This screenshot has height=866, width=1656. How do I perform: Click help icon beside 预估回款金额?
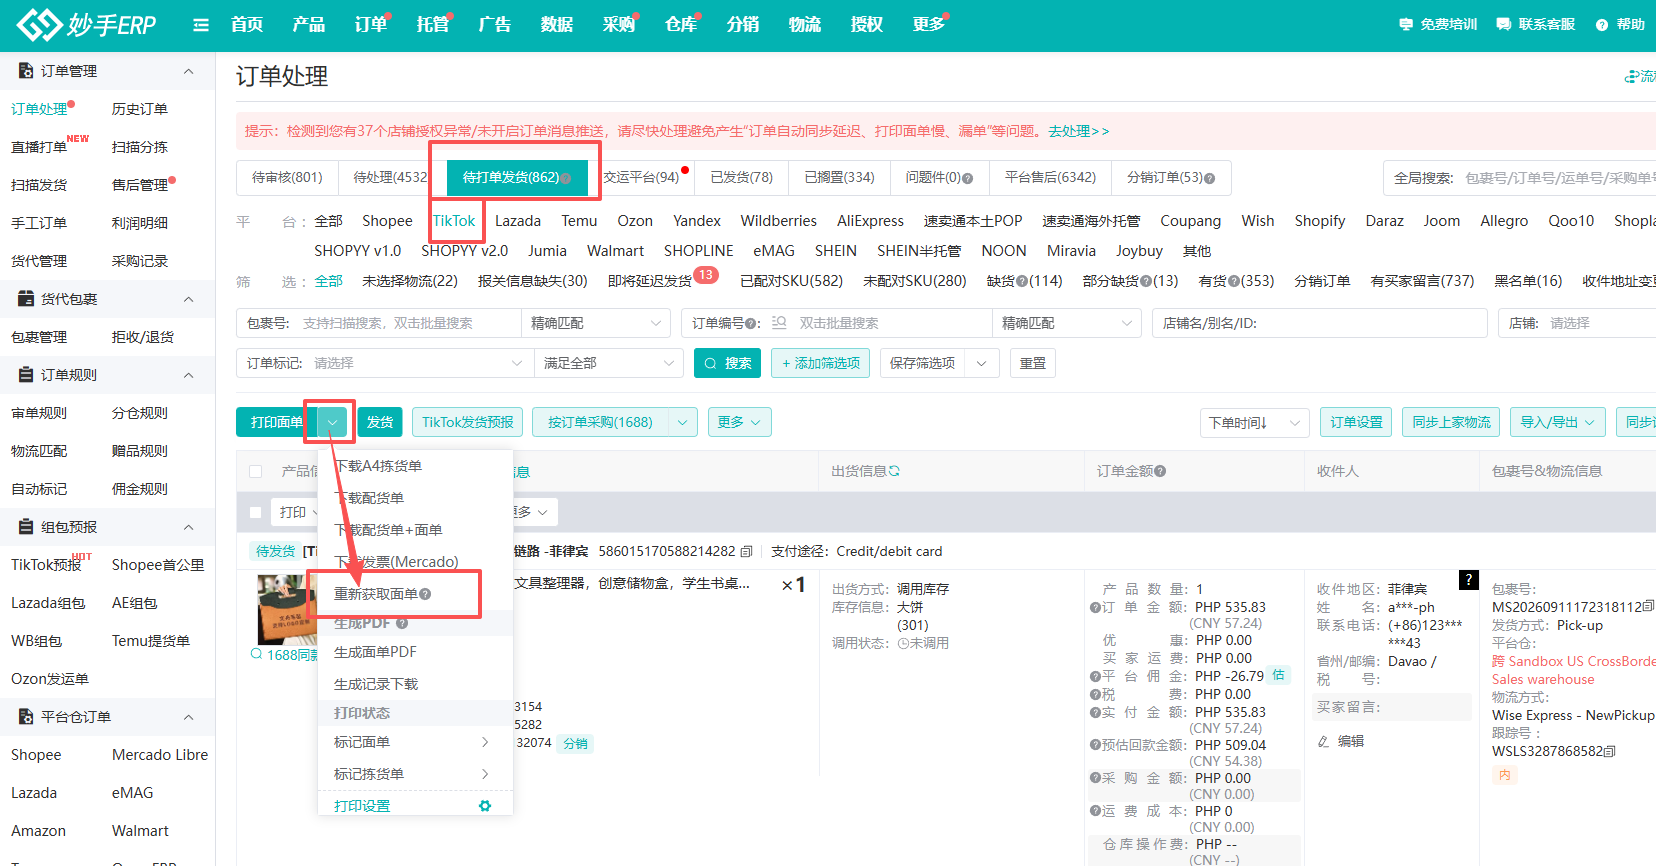pyautogui.click(x=1096, y=745)
